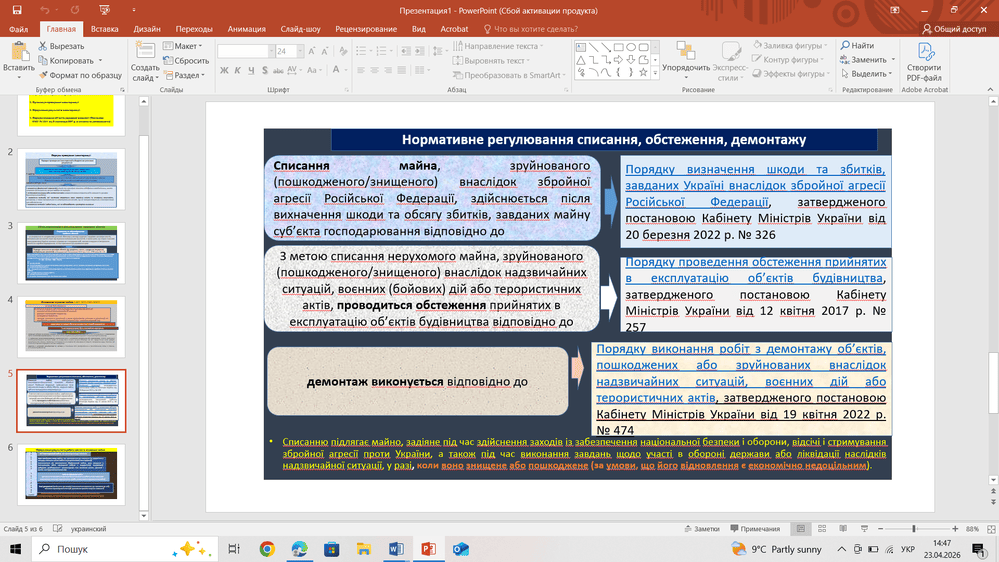The image size is (999, 562).
Task: Open the Layout (Макет) dropdown
Action: click(185, 46)
